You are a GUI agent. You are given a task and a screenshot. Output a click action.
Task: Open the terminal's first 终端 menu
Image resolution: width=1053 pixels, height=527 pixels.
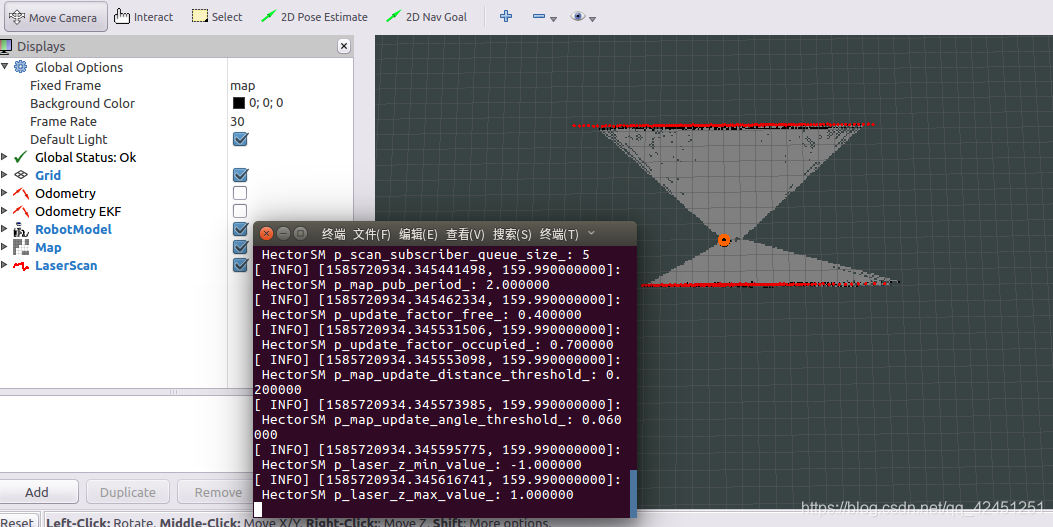[x=334, y=234]
